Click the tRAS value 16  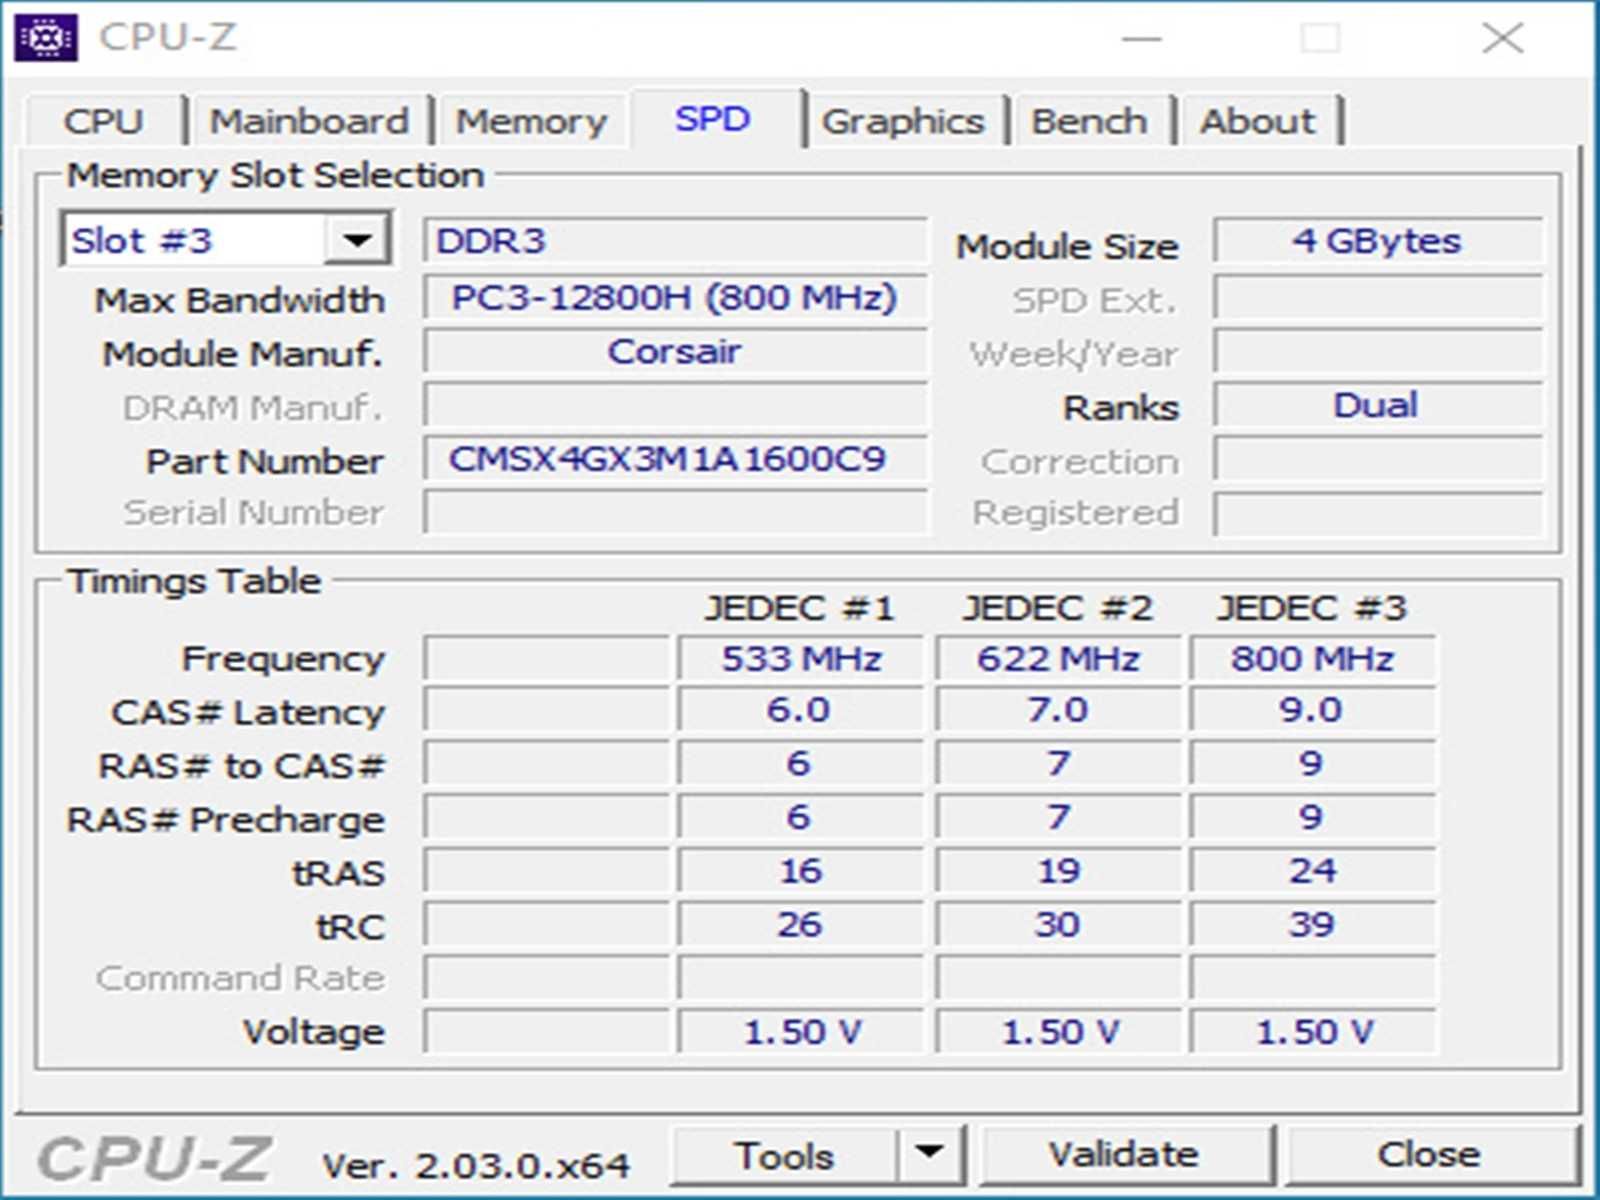801,870
